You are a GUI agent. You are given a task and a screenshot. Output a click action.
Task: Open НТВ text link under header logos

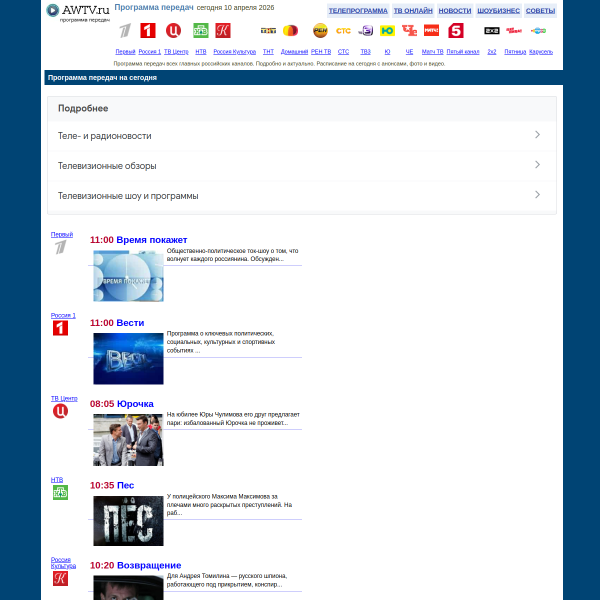click(201, 52)
